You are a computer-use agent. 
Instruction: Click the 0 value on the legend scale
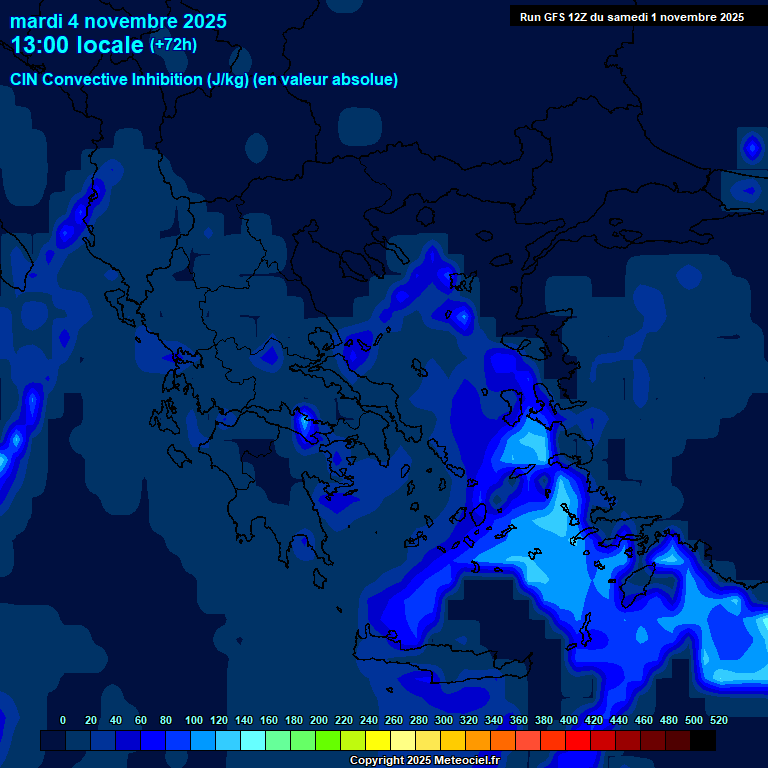point(63,720)
